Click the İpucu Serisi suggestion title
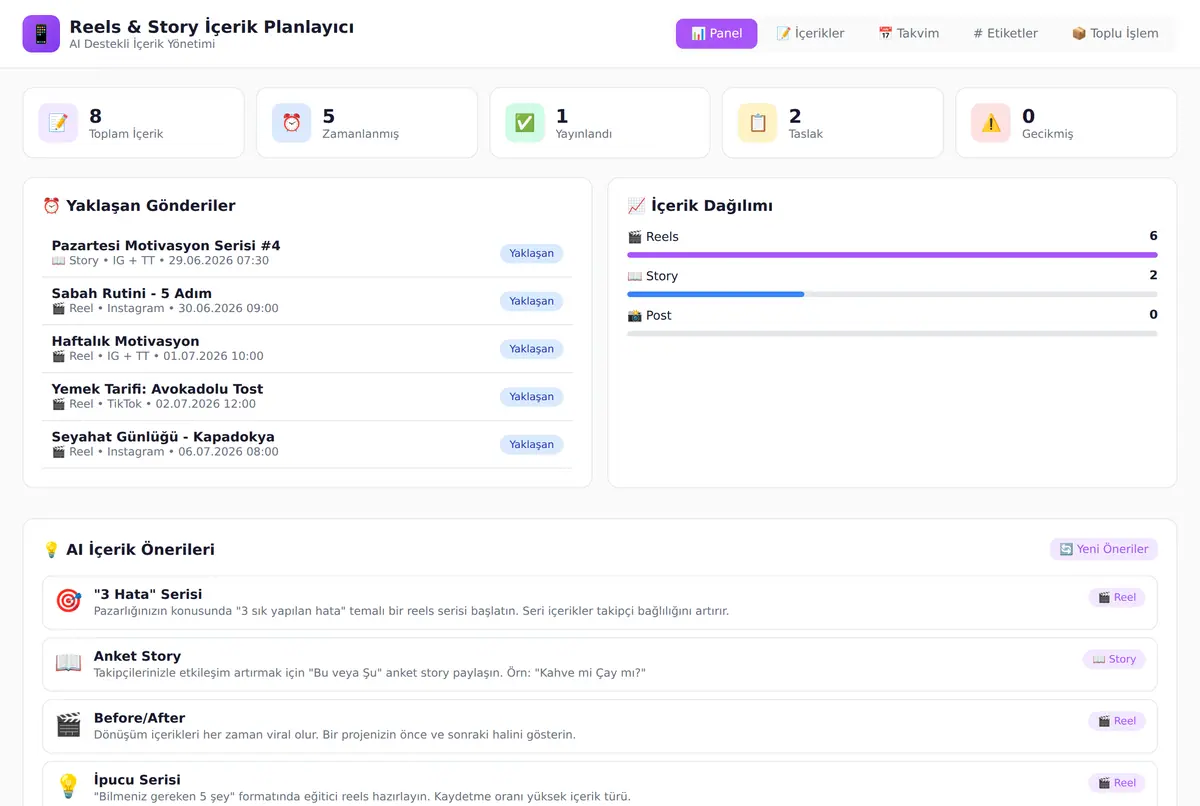1200x806 pixels. [137, 780]
